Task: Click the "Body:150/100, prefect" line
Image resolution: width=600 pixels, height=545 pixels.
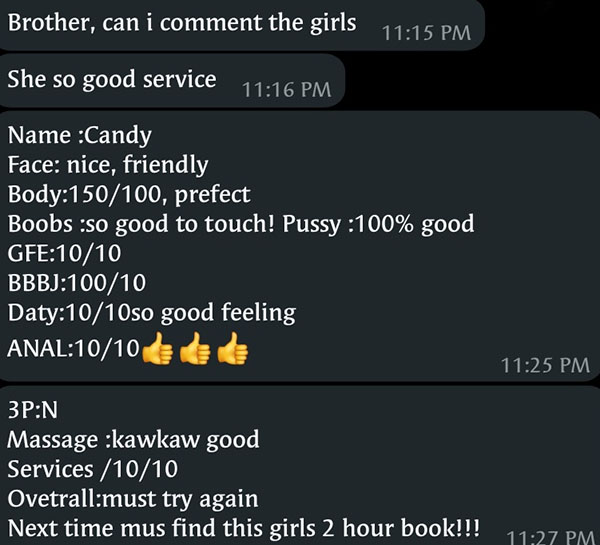Action: [x=129, y=194]
